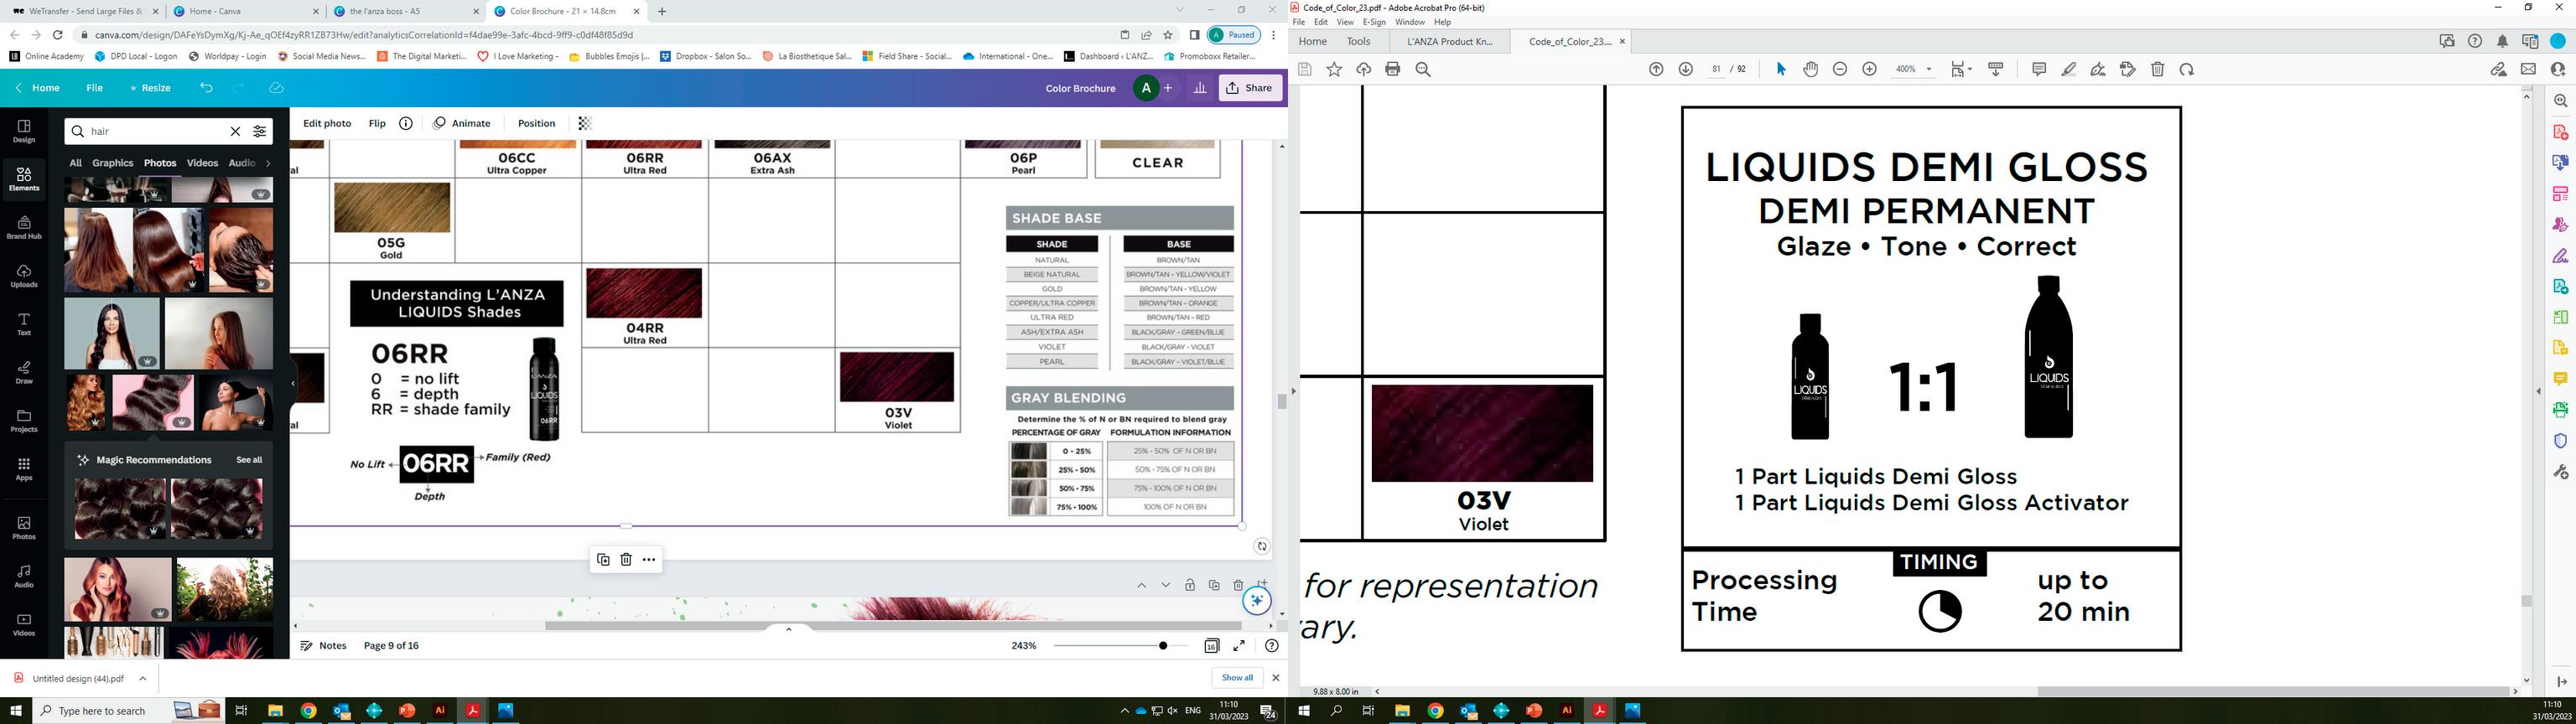Select the Draw tool in Canva
Screen dimensions: 2576x724
tap(24, 373)
